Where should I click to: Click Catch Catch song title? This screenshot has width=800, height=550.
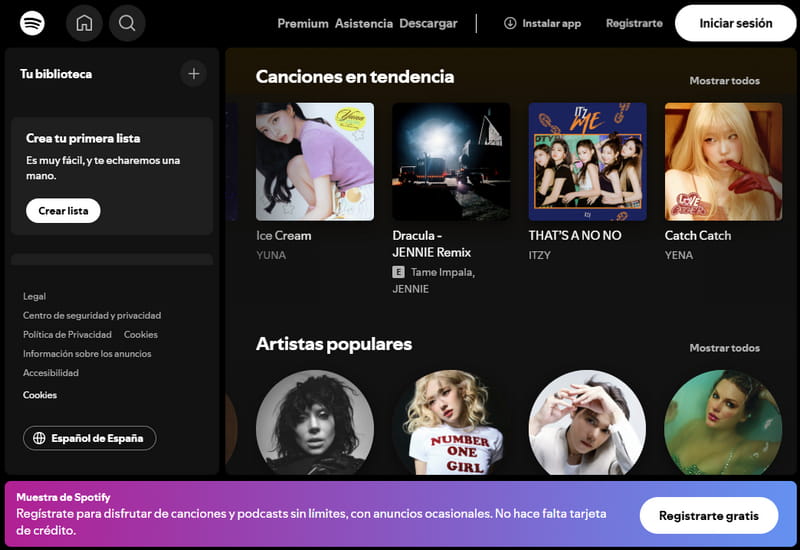point(698,236)
